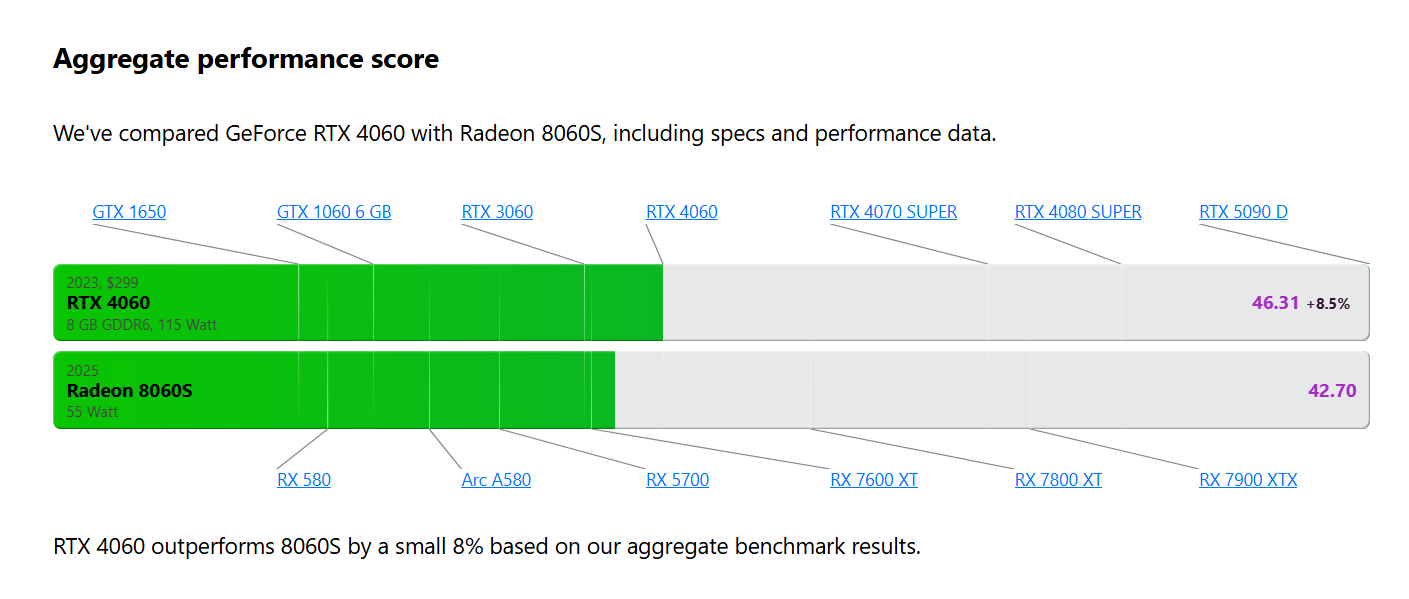Click the GTX 1060 6 GB link

[334, 212]
